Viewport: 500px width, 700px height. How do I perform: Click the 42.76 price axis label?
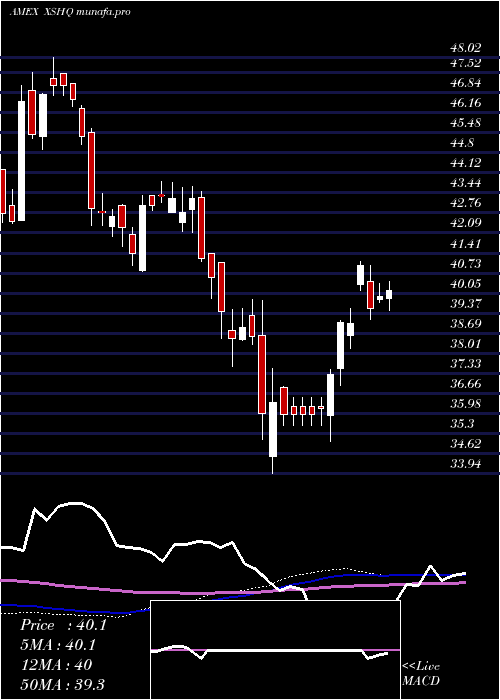click(466, 203)
